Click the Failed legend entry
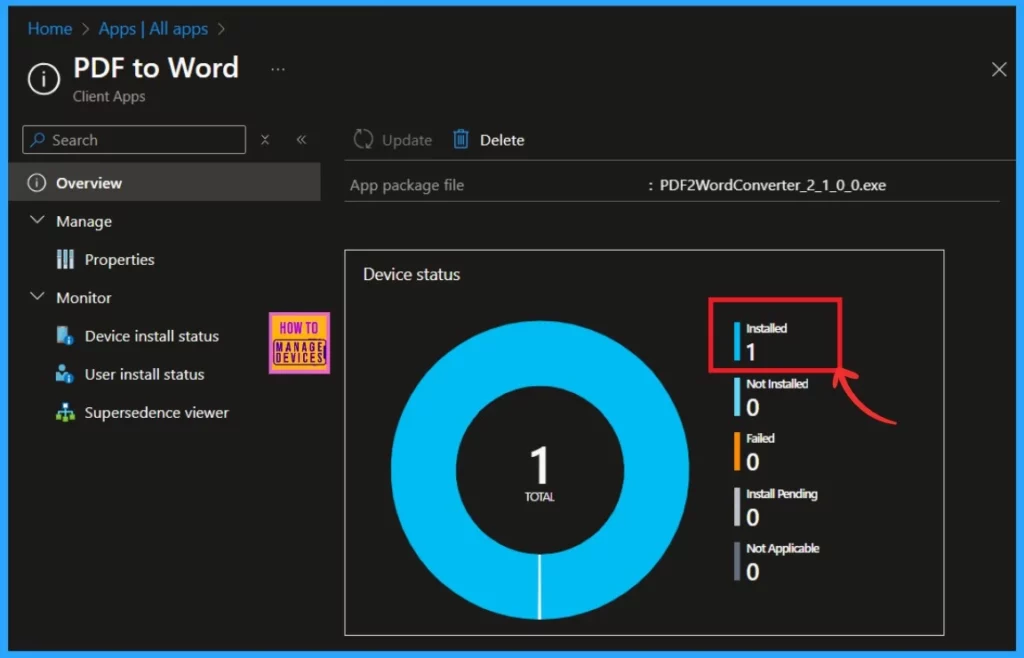 [754, 452]
